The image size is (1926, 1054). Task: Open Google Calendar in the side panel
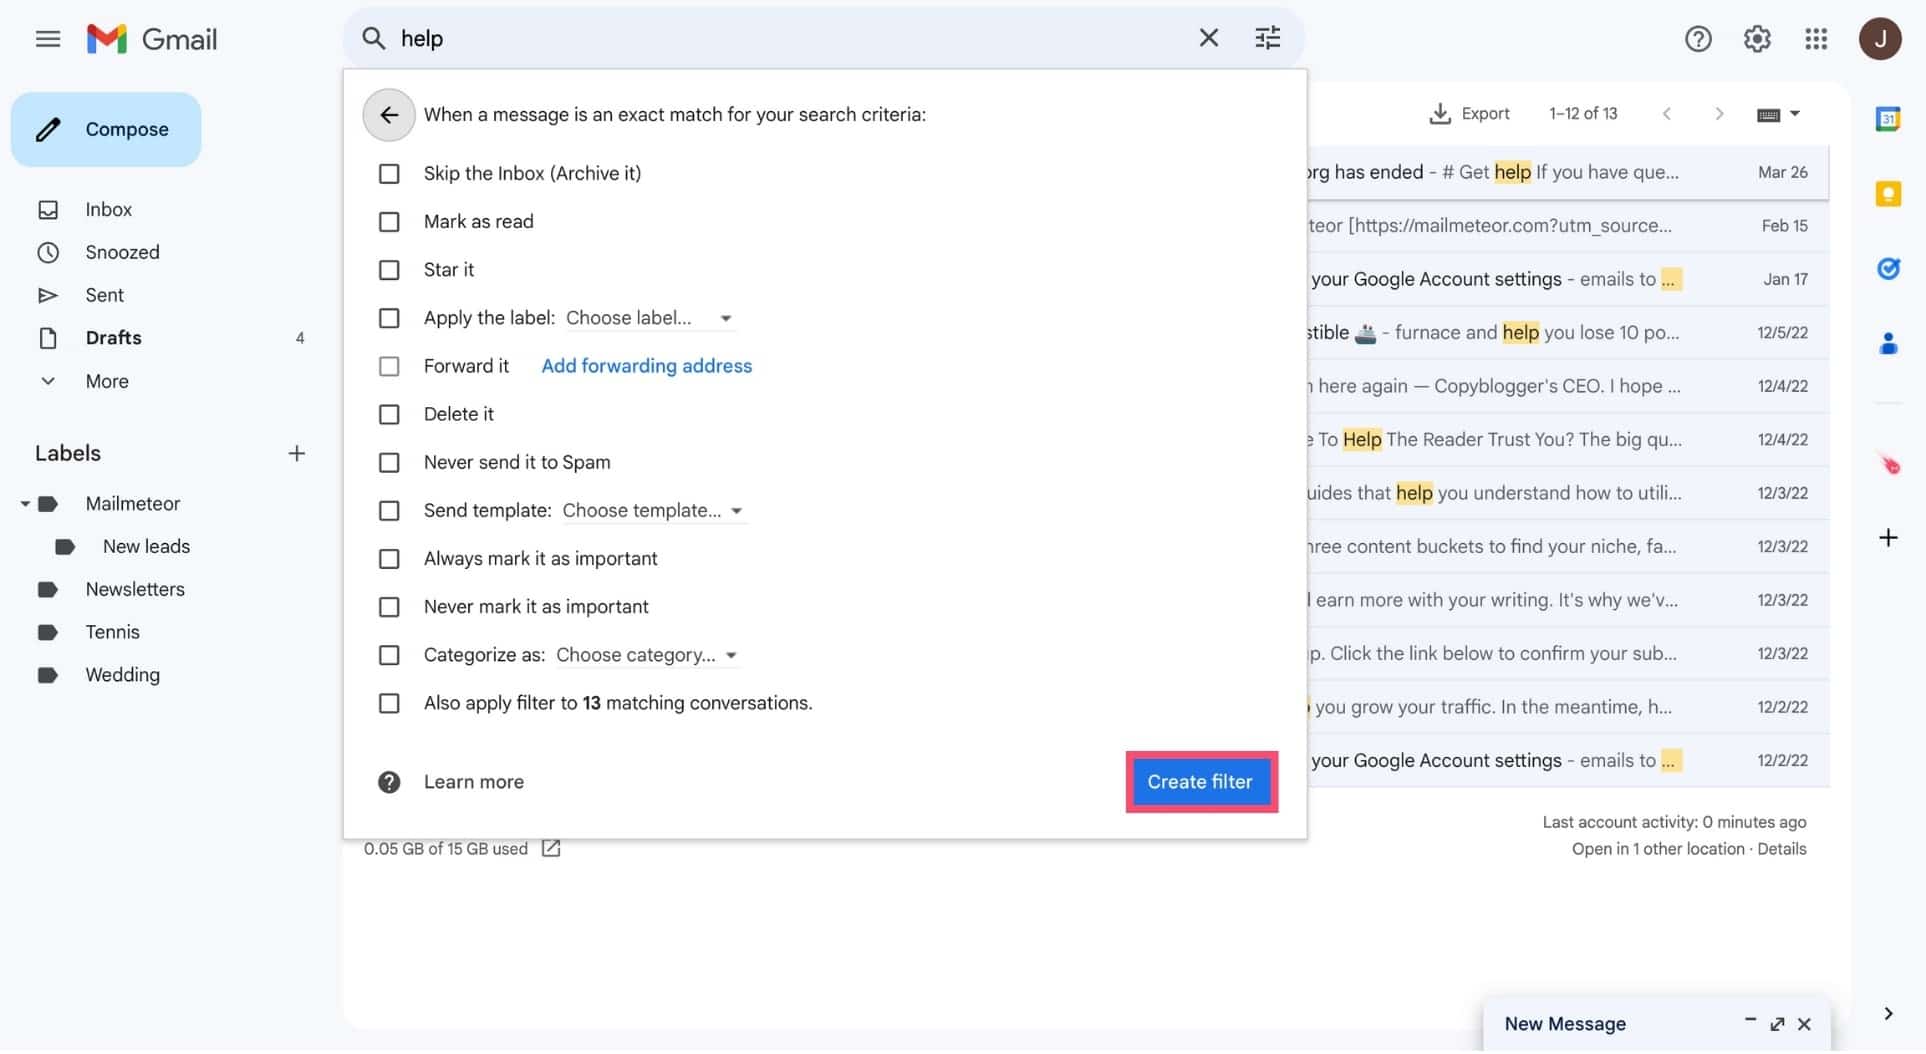(x=1889, y=118)
